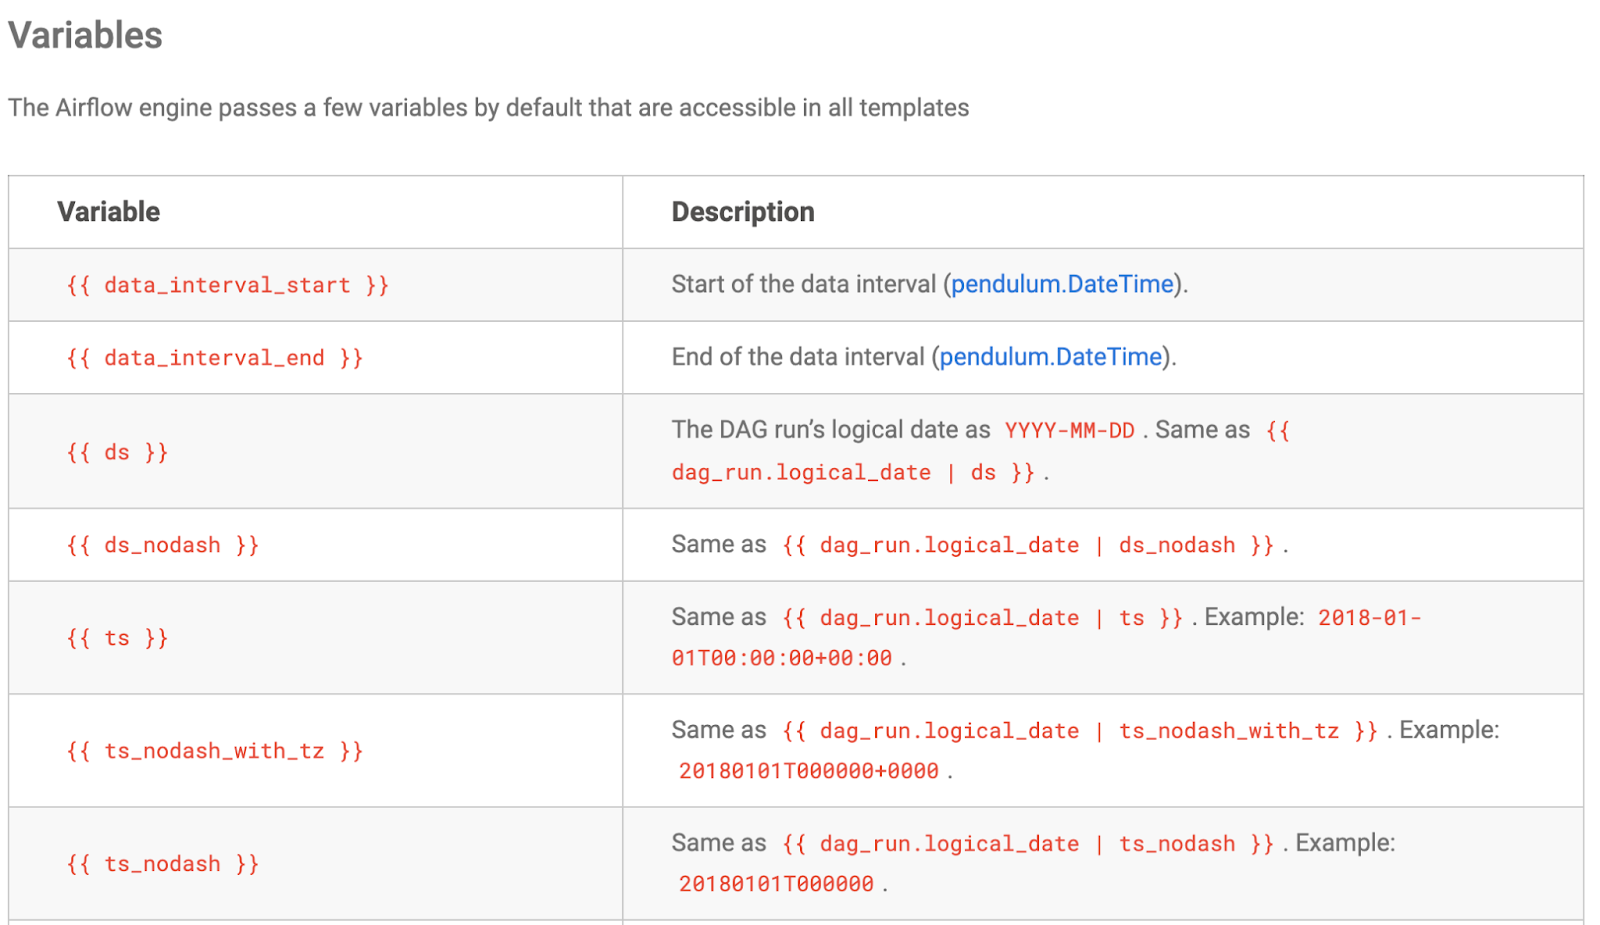Click the {{ ts }} variable code
This screenshot has height=925, width=1600.
tap(117, 639)
